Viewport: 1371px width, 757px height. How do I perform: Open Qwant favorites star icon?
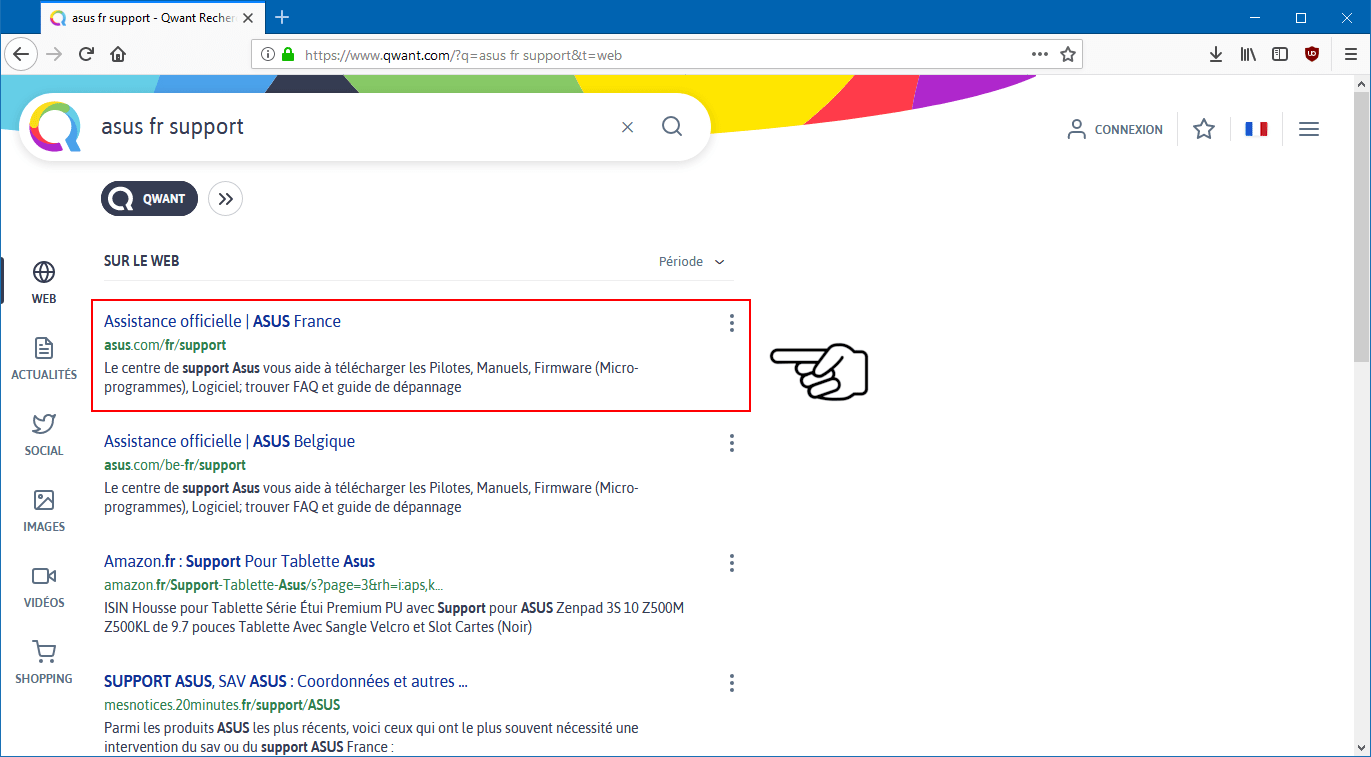point(1204,129)
